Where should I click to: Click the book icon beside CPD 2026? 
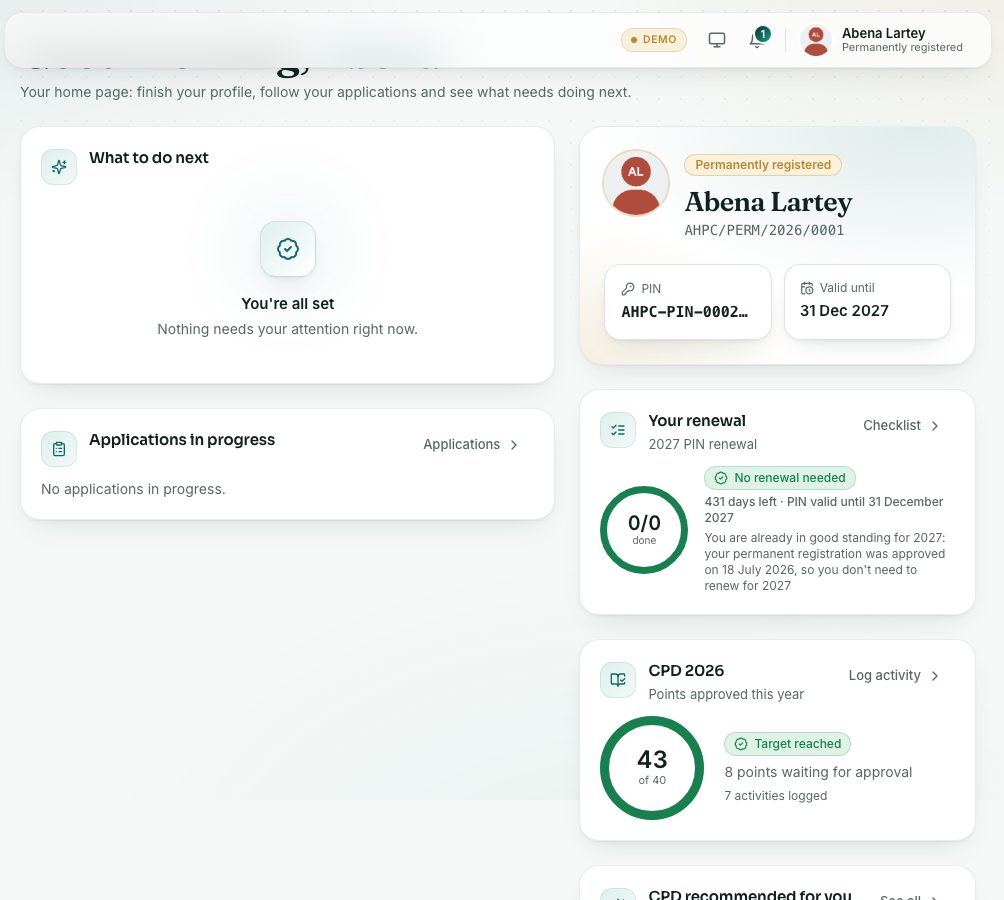point(618,679)
